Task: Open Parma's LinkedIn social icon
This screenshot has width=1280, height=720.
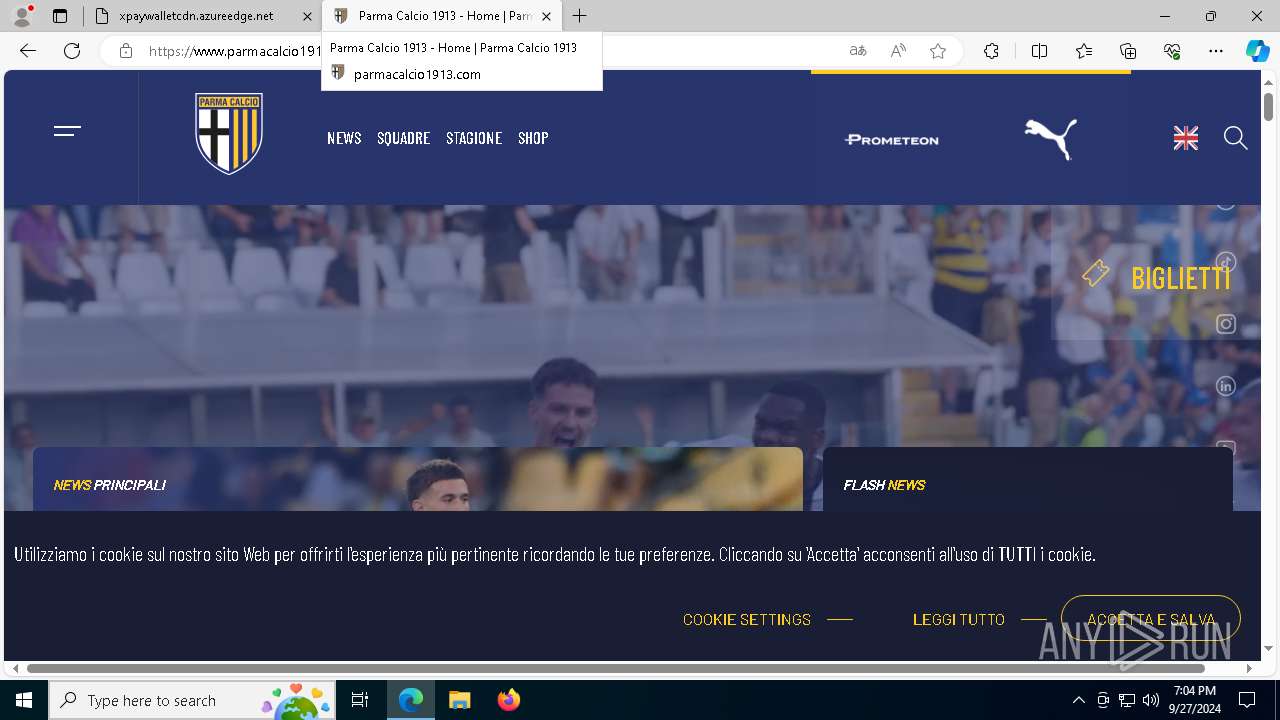Action: (1226, 386)
